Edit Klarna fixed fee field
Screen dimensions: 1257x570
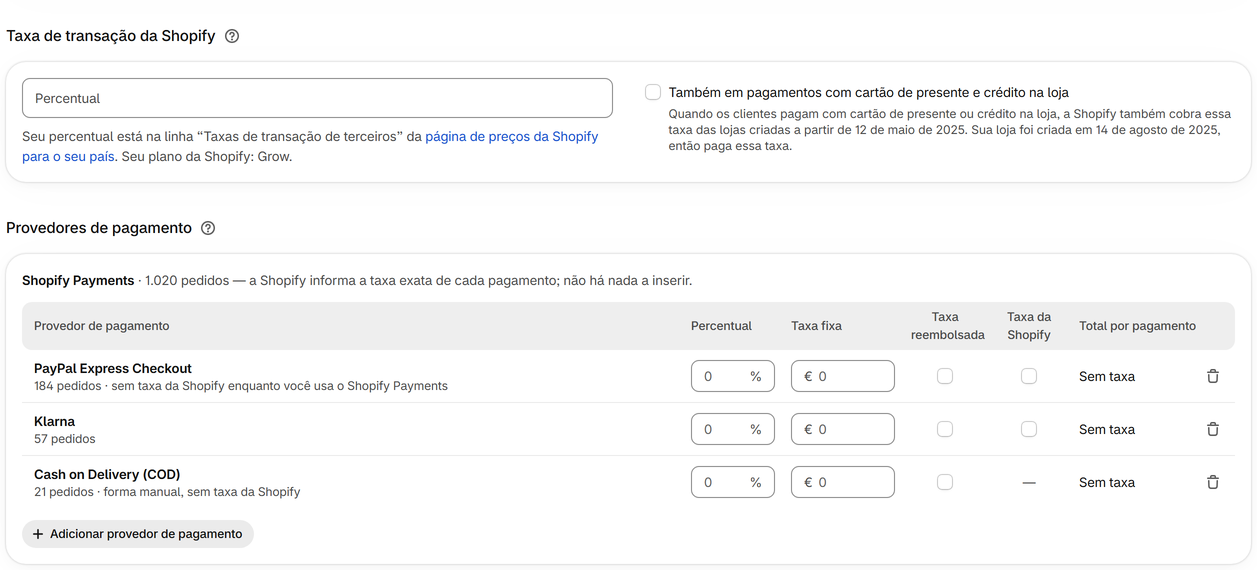[843, 429]
